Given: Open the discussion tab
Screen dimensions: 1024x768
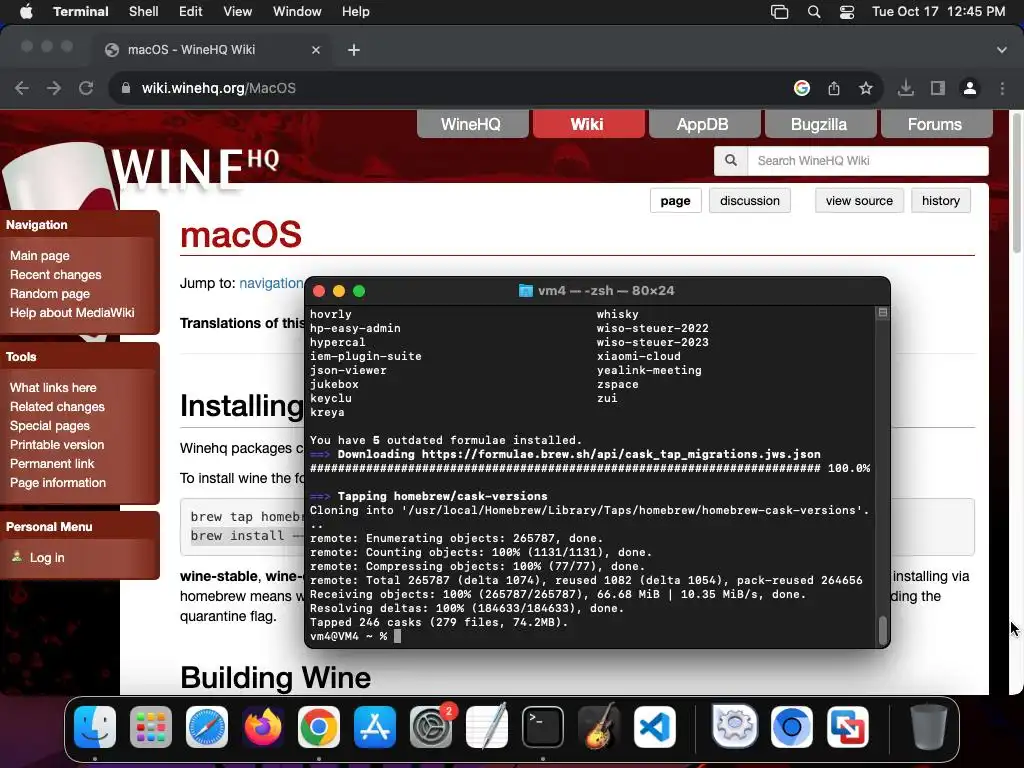Looking at the screenshot, I should pos(750,200).
